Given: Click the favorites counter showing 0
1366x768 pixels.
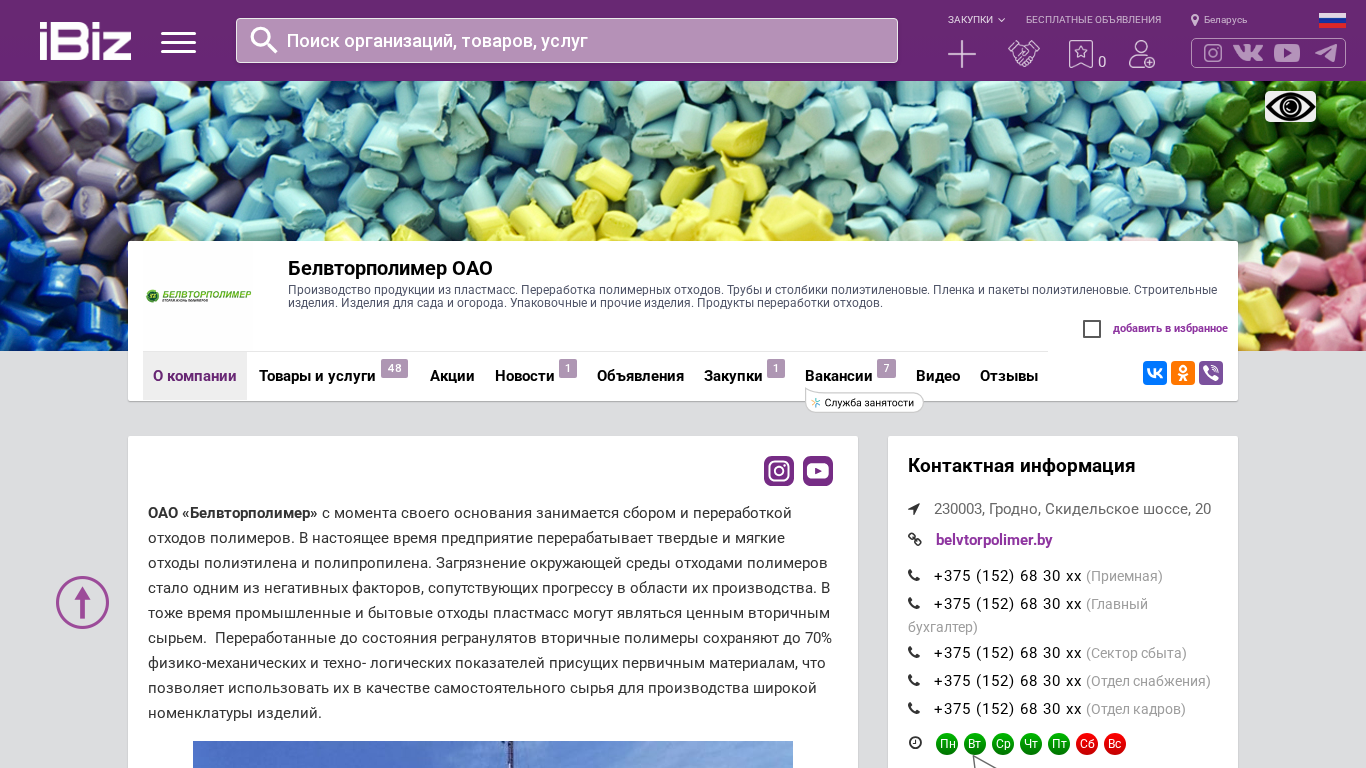Looking at the screenshot, I should coord(1102,62).
